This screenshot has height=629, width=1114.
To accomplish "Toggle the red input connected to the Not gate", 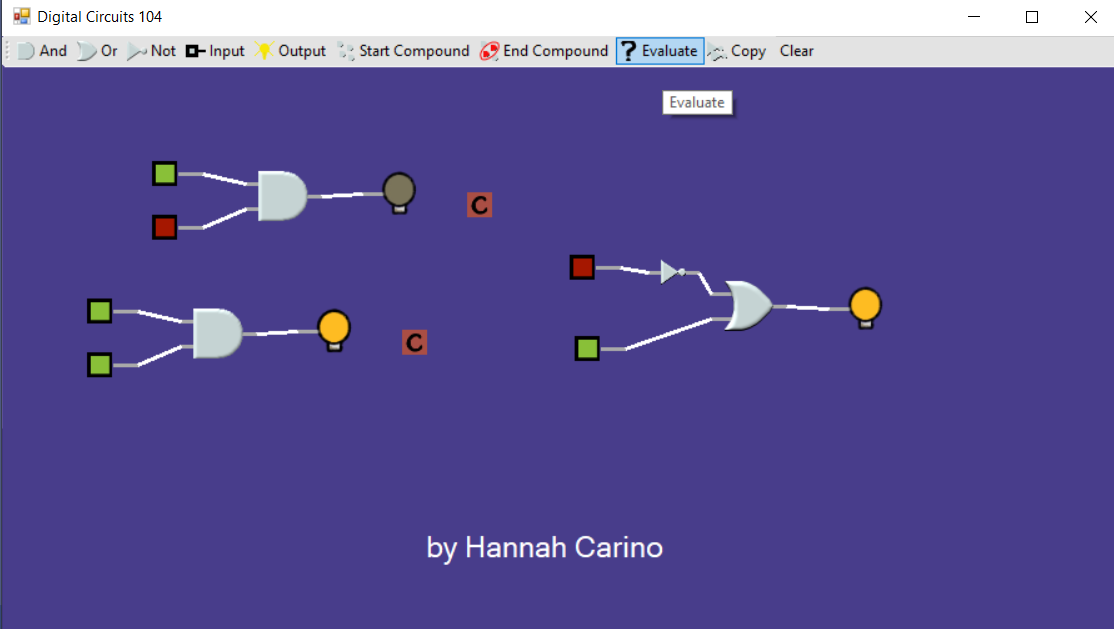I will 583,267.
